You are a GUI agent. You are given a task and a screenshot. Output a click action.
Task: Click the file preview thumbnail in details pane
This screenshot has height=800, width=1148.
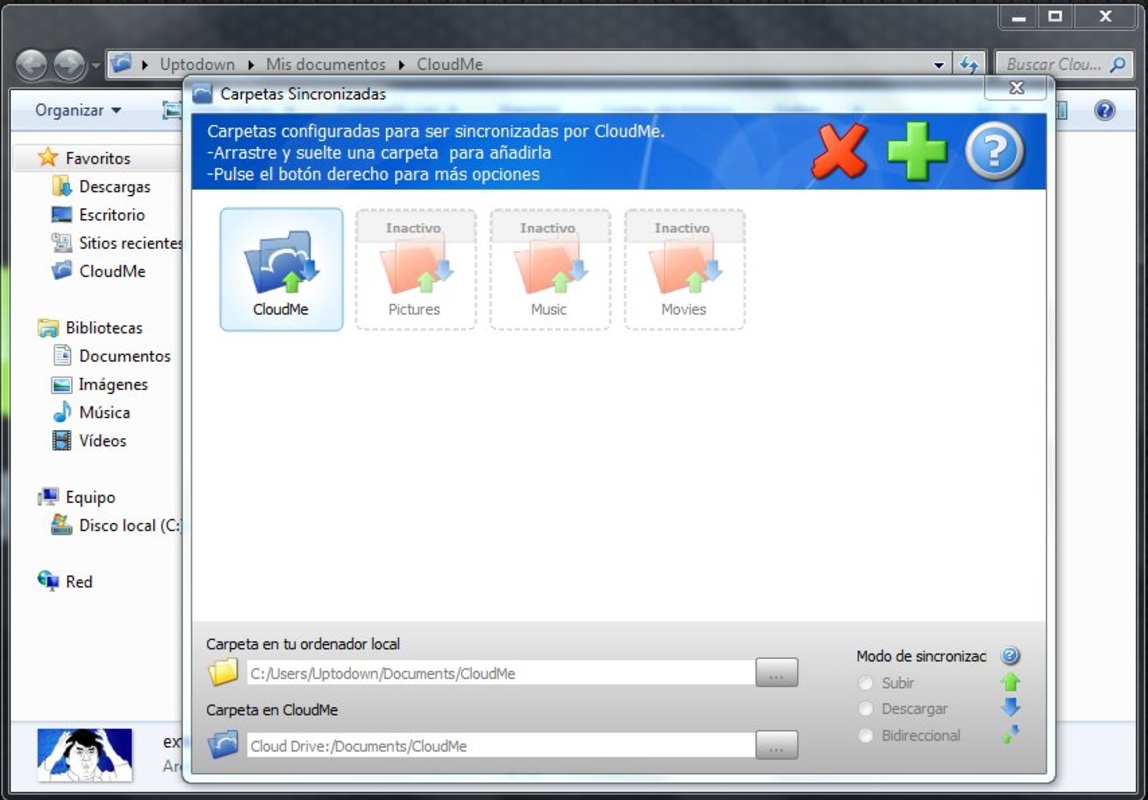click(x=85, y=754)
